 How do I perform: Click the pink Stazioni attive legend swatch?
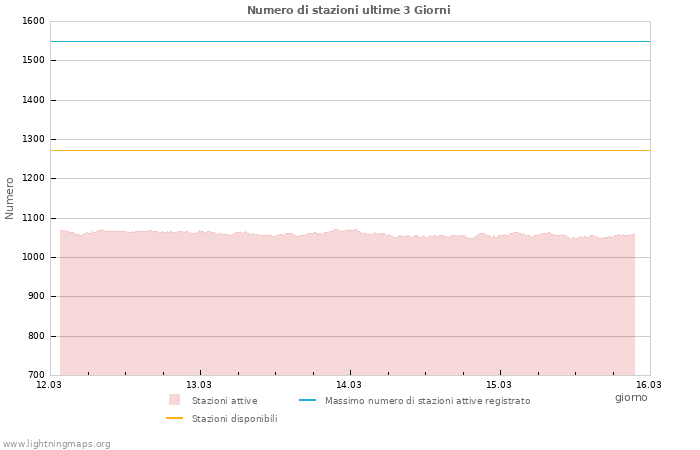[x=174, y=400]
